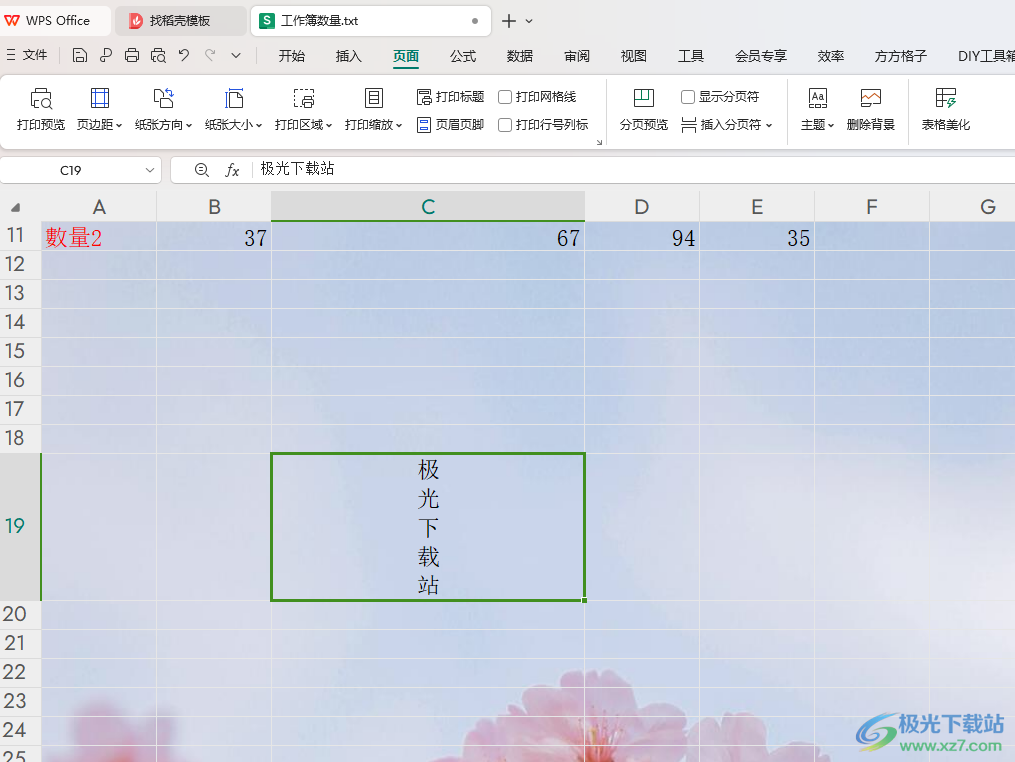Switch to the Insert (插入) tab
Viewport: 1015px width, 762px height.
(349, 56)
